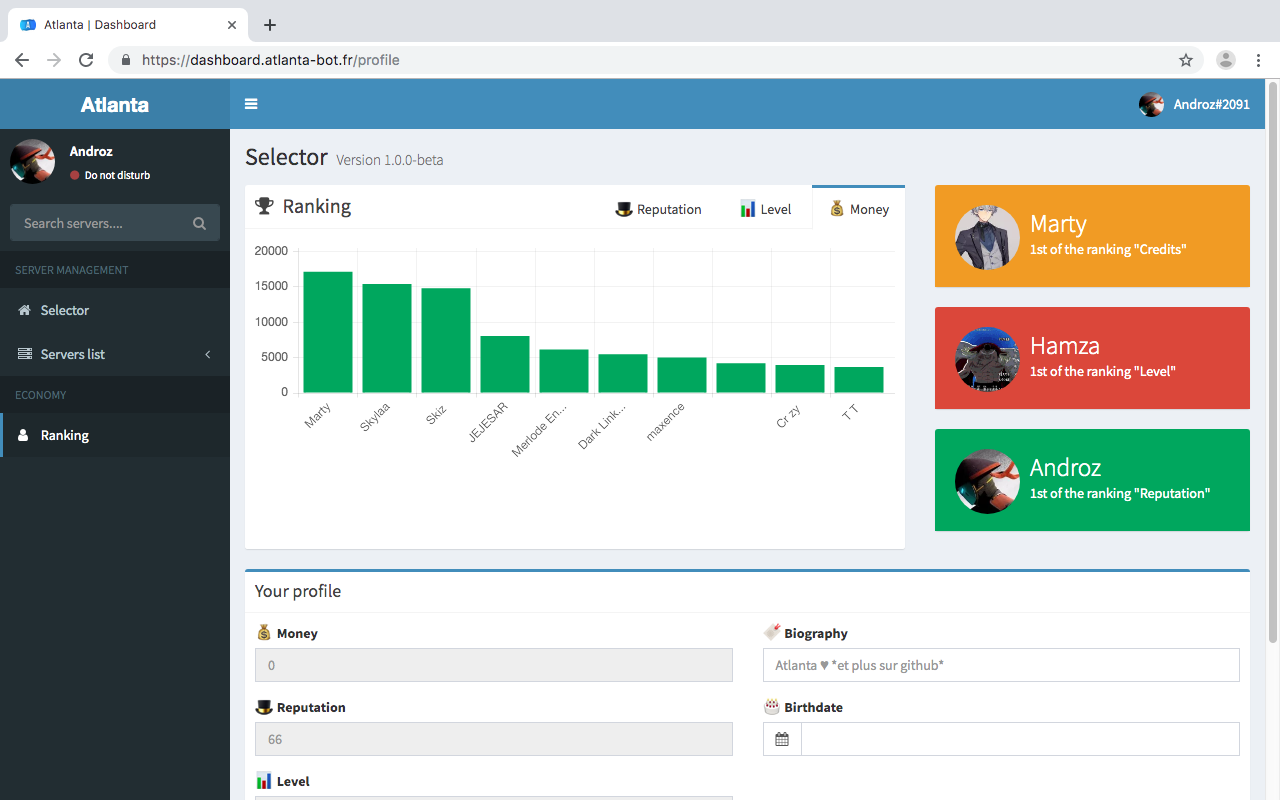The image size is (1280, 800).
Task: Switch to the Level ranking tab
Action: point(765,209)
